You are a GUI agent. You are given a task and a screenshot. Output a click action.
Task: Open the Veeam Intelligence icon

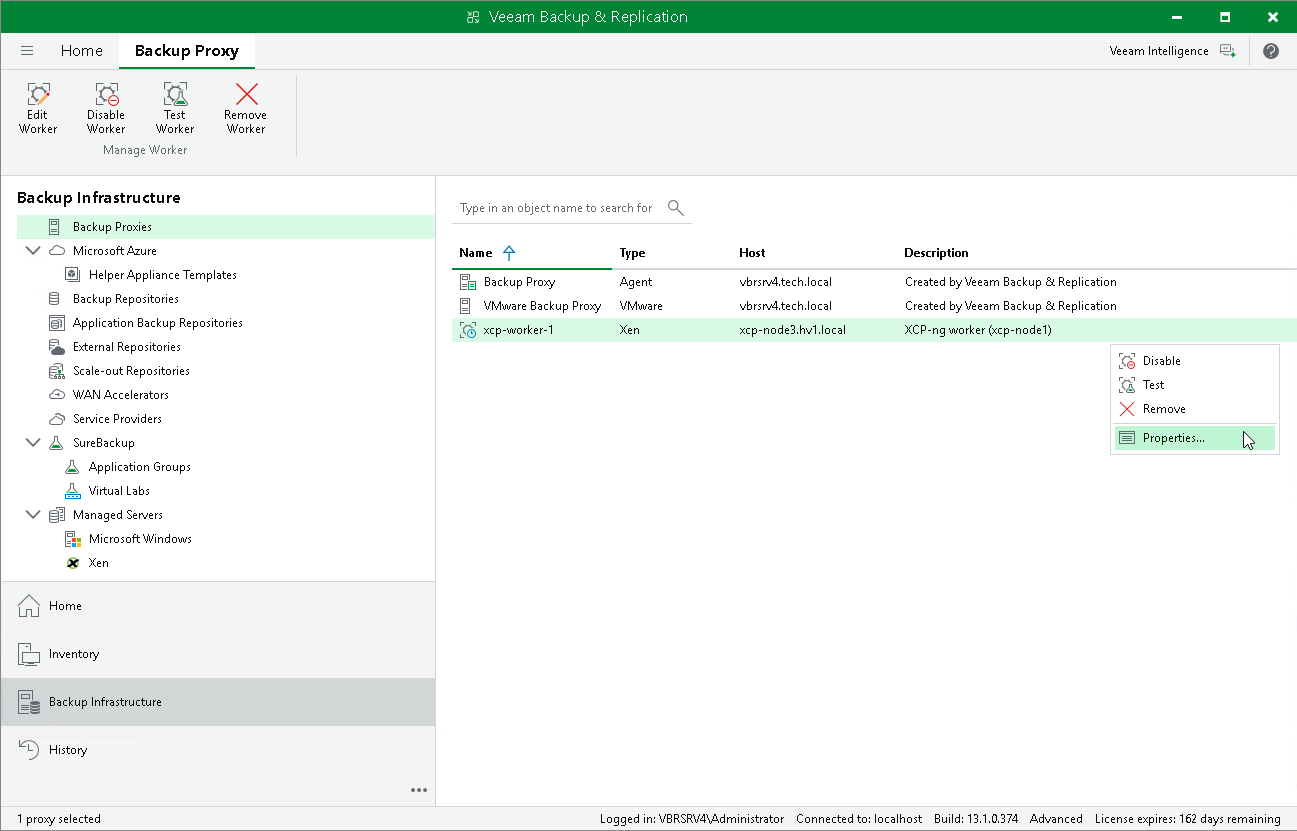(x=1227, y=51)
